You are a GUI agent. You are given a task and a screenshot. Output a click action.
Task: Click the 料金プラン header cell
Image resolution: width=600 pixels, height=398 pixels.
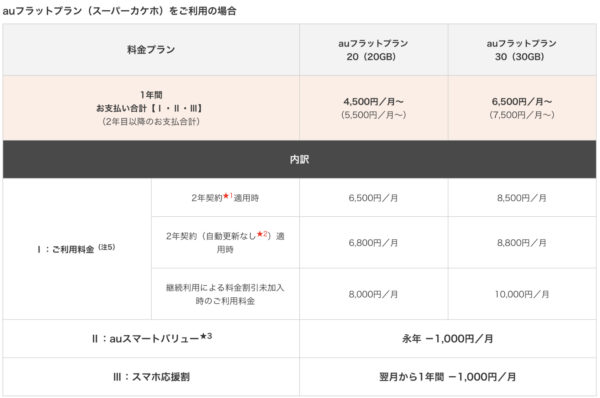151,50
